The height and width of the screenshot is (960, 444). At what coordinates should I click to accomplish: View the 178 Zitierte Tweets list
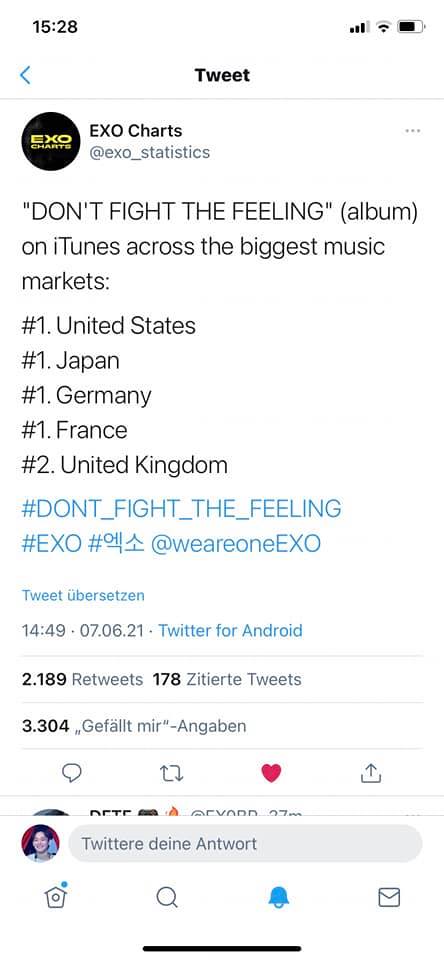(x=227, y=680)
